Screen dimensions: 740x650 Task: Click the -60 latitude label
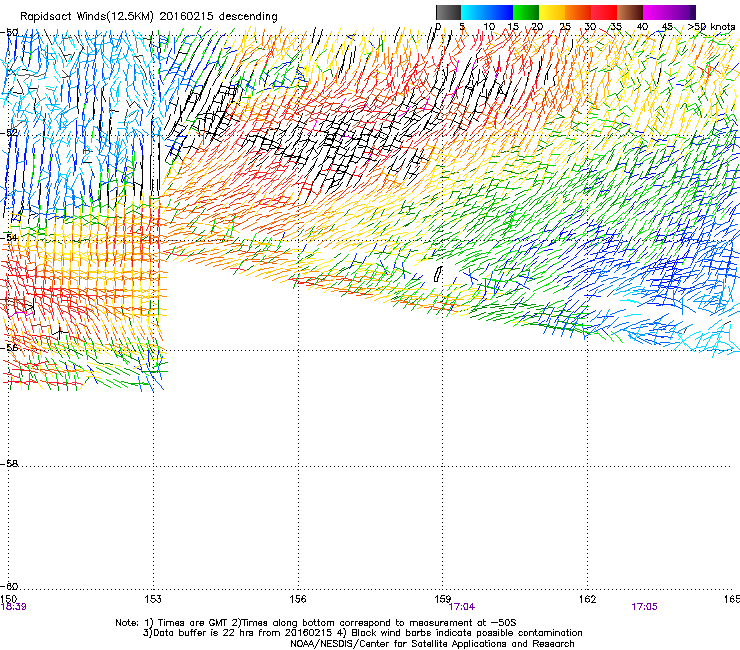(x=9, y=587)
